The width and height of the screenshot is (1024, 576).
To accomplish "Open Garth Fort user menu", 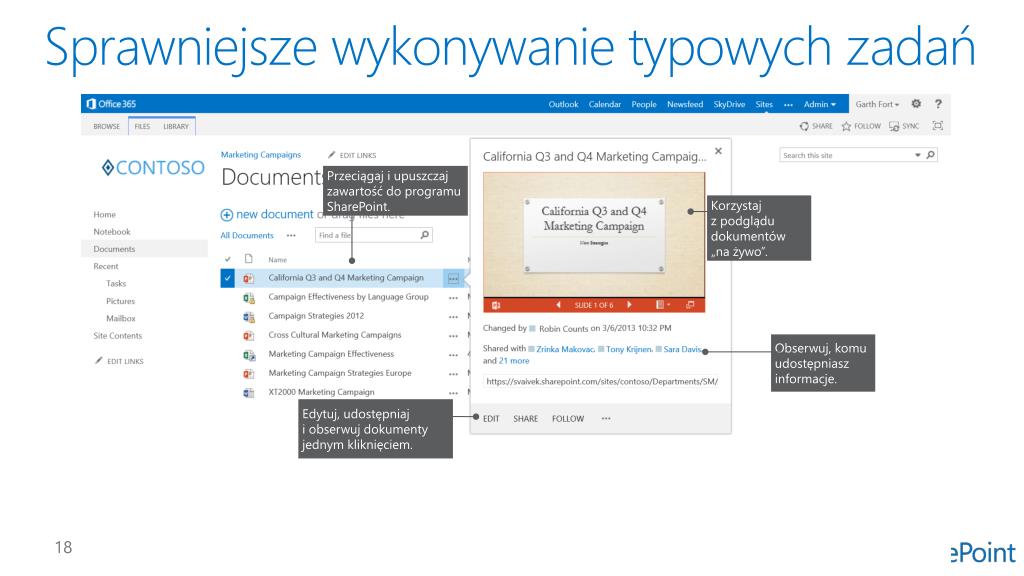I will coord(877,104).
